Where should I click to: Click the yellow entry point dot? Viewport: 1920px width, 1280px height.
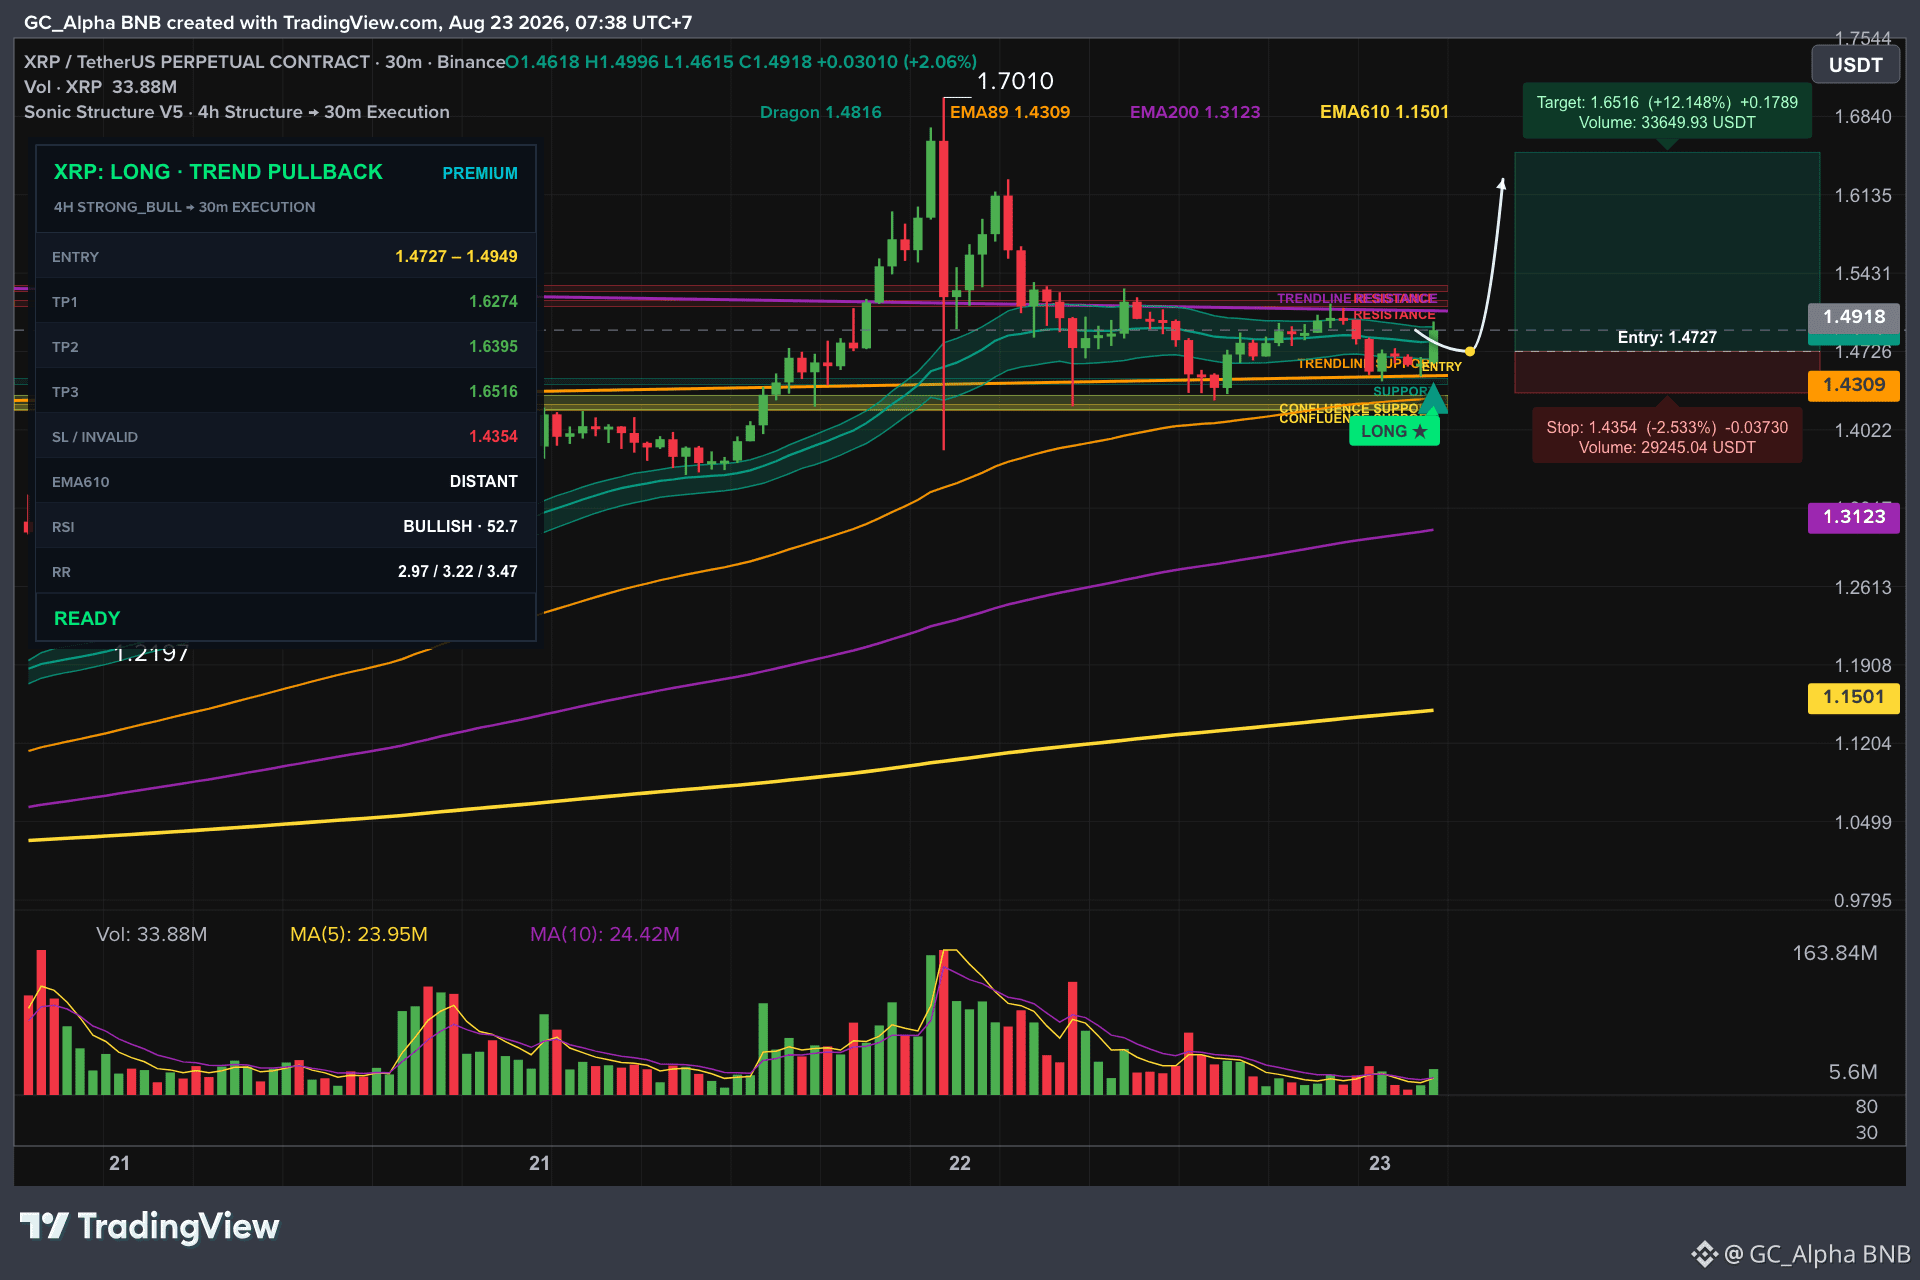tap(1469, 352)
